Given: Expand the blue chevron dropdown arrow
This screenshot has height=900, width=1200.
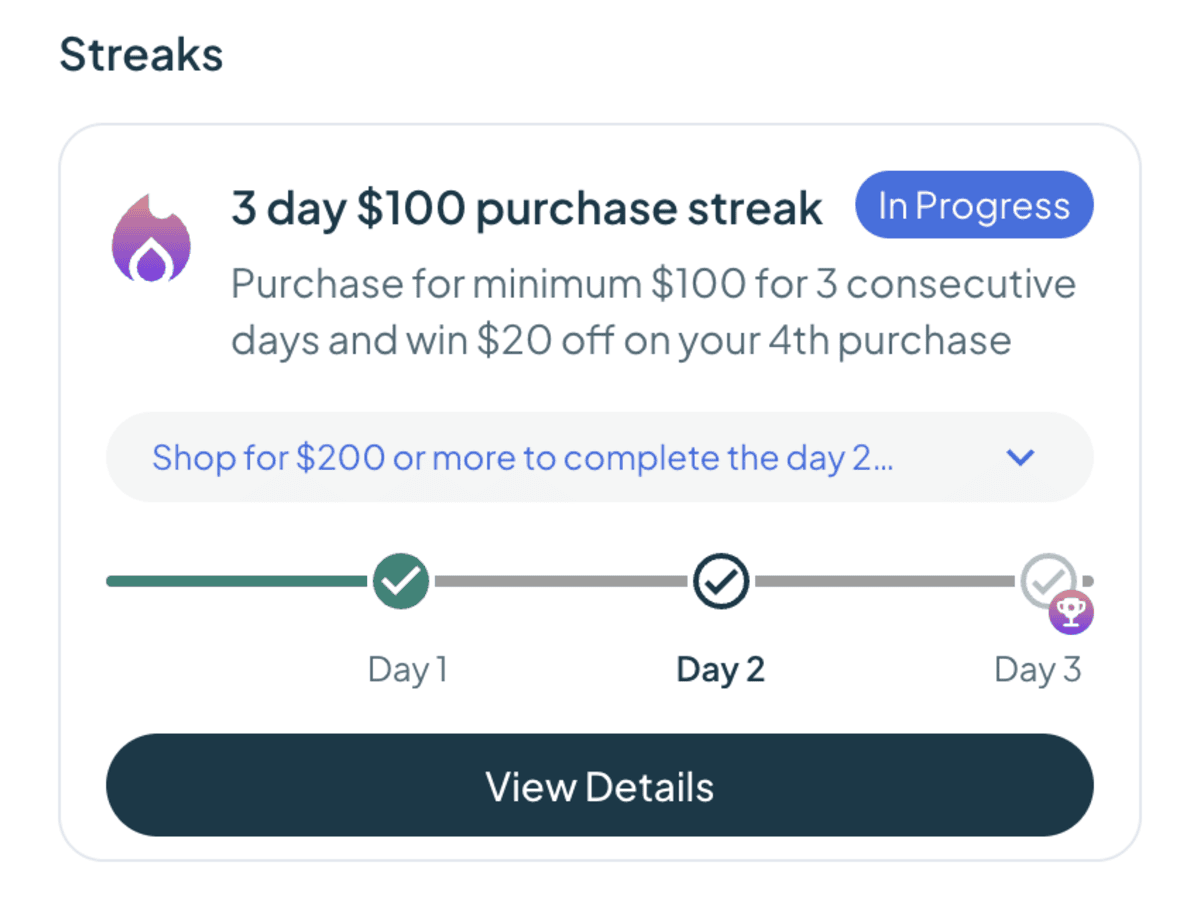Looking at the screenshot, I should (1020, 458).
